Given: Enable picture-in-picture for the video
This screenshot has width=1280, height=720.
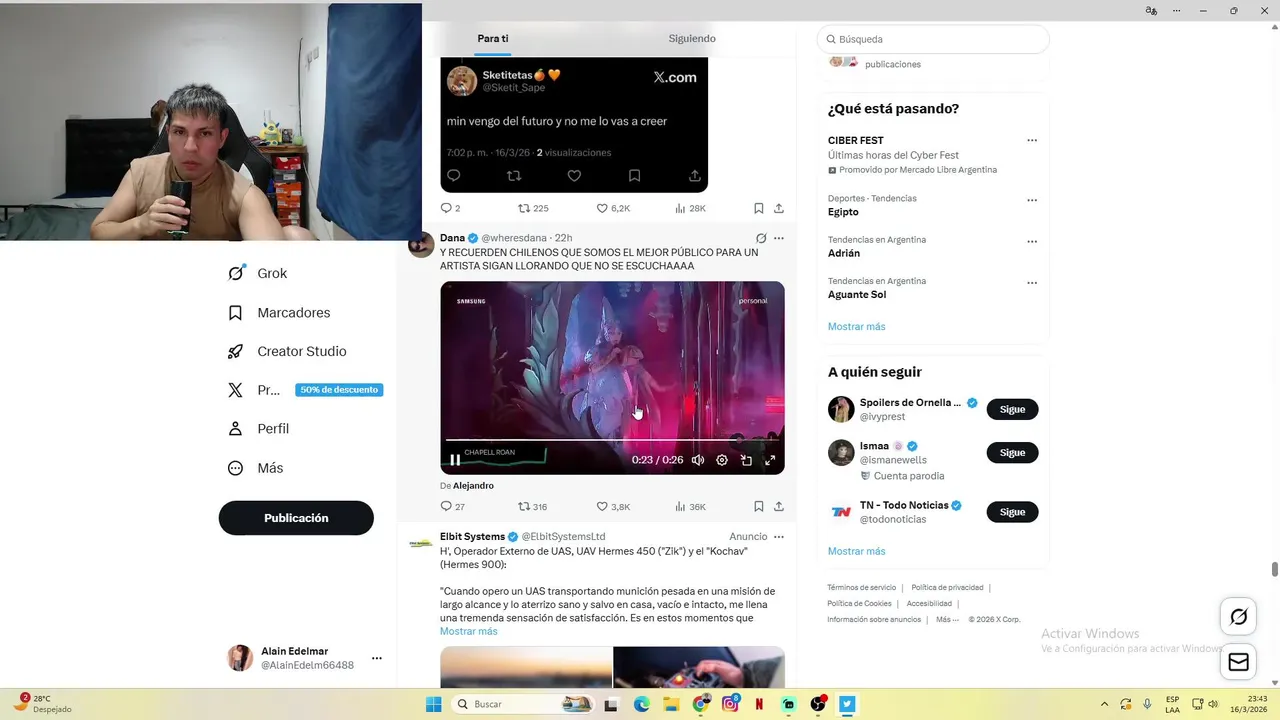Looking at the screenshot, I should pyautogui.click(x=746, y=460).
